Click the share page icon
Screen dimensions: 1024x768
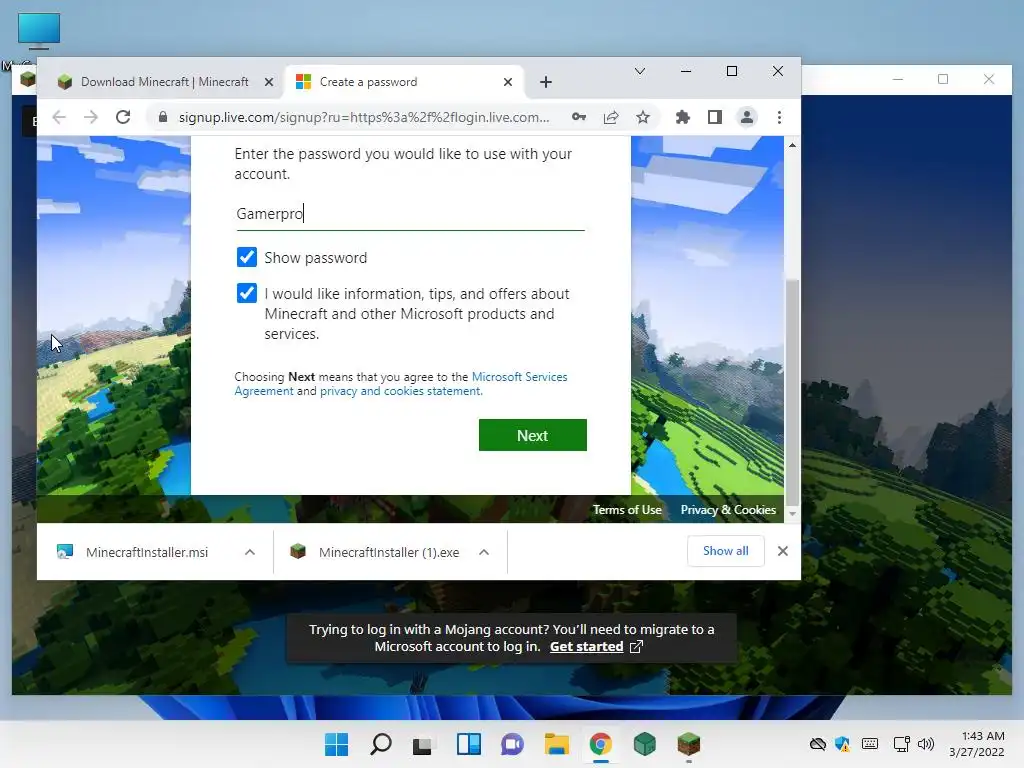[611, 118]
